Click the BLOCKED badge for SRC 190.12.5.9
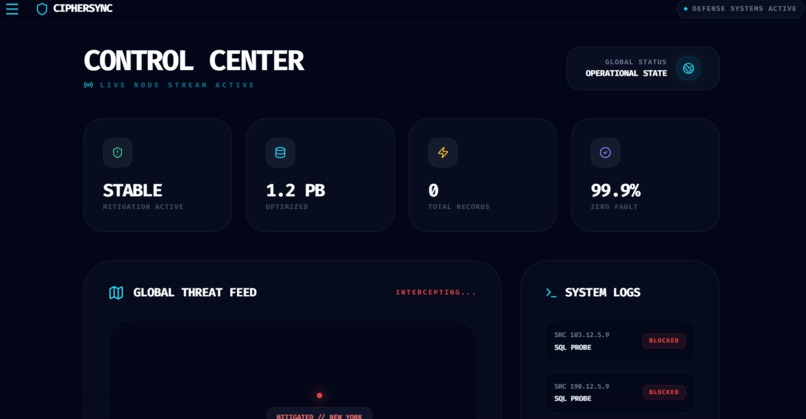Screen dimensions: 806x419 [x=664, y=392]
